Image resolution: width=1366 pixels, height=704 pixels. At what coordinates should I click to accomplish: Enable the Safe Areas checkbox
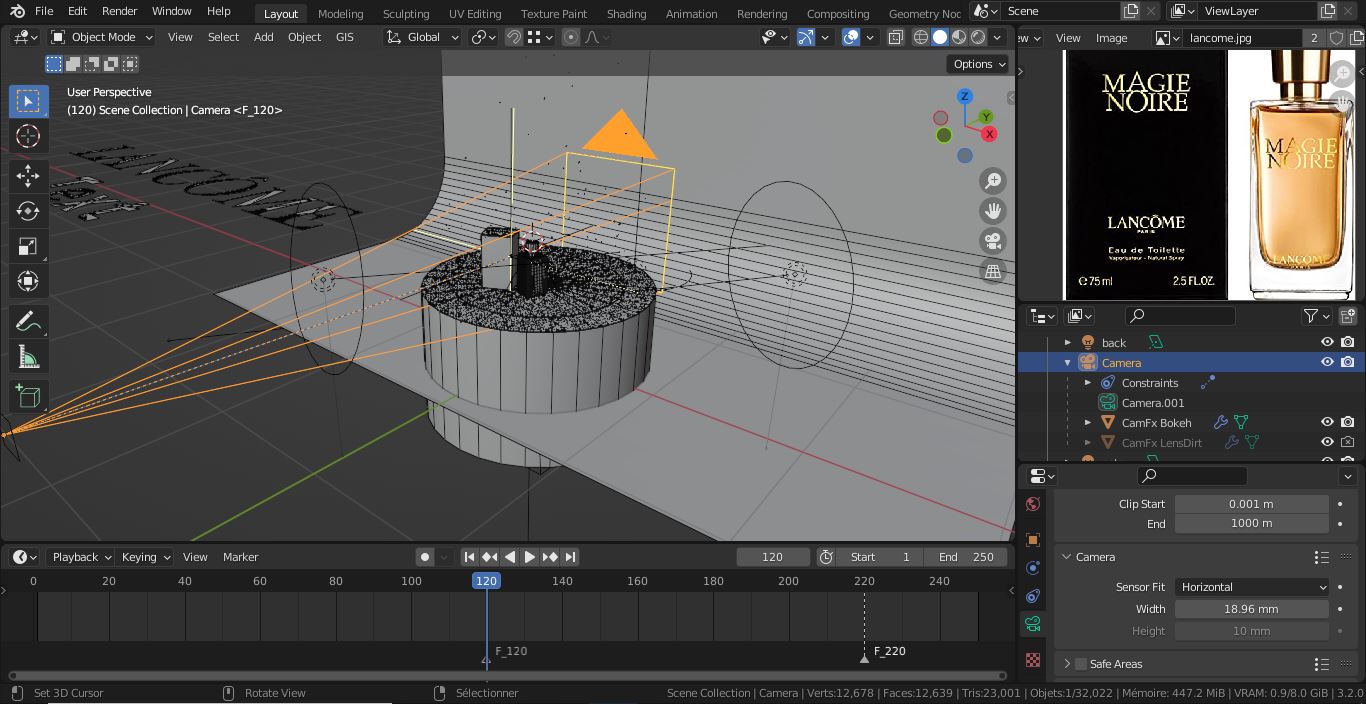coord(1080,664)
